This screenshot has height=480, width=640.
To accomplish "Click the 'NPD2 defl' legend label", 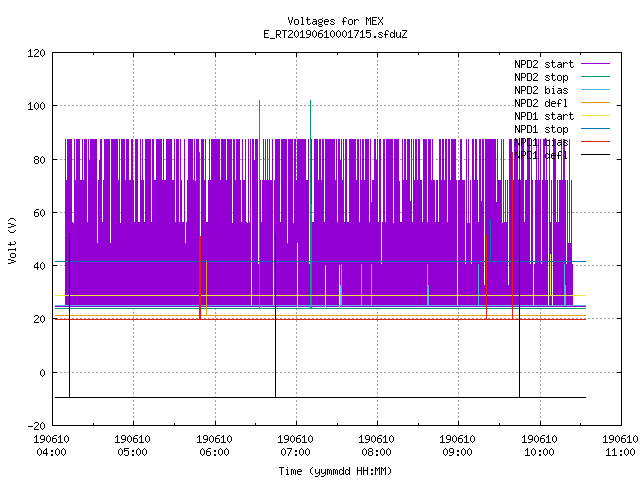I will (541, 103).
